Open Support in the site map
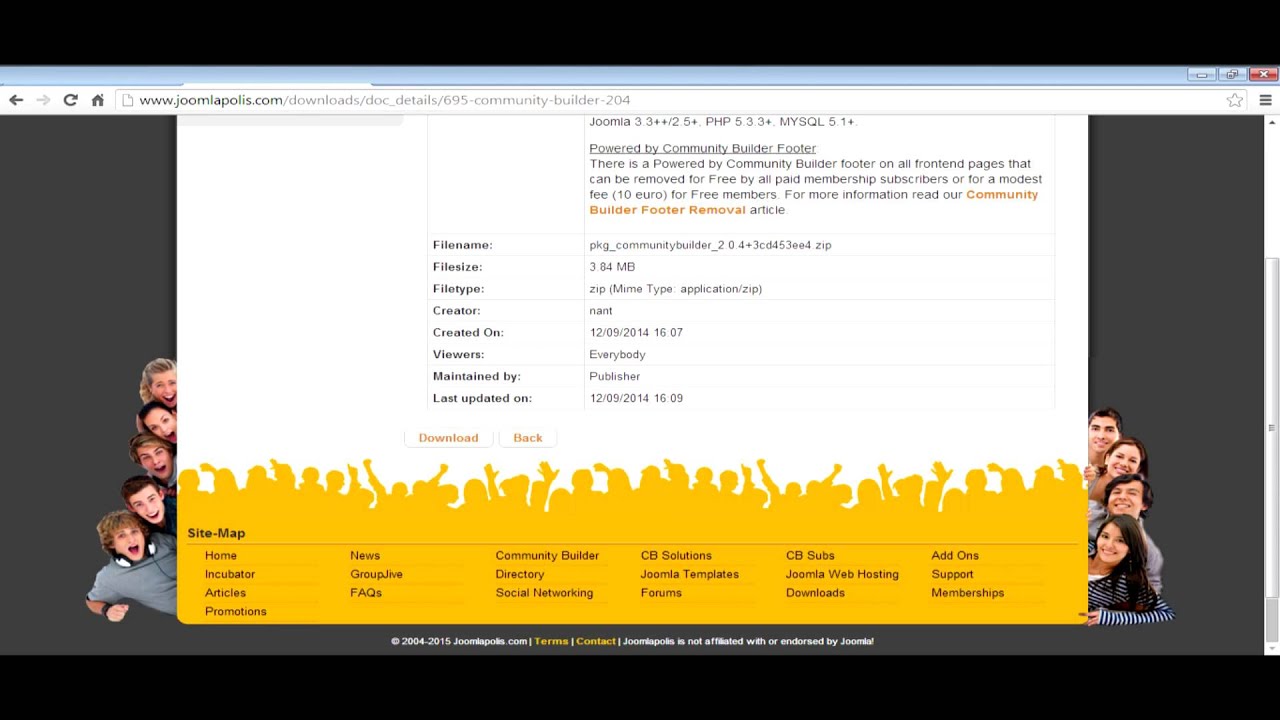Viewport: 1280px width, 720px height. (952, 574)
